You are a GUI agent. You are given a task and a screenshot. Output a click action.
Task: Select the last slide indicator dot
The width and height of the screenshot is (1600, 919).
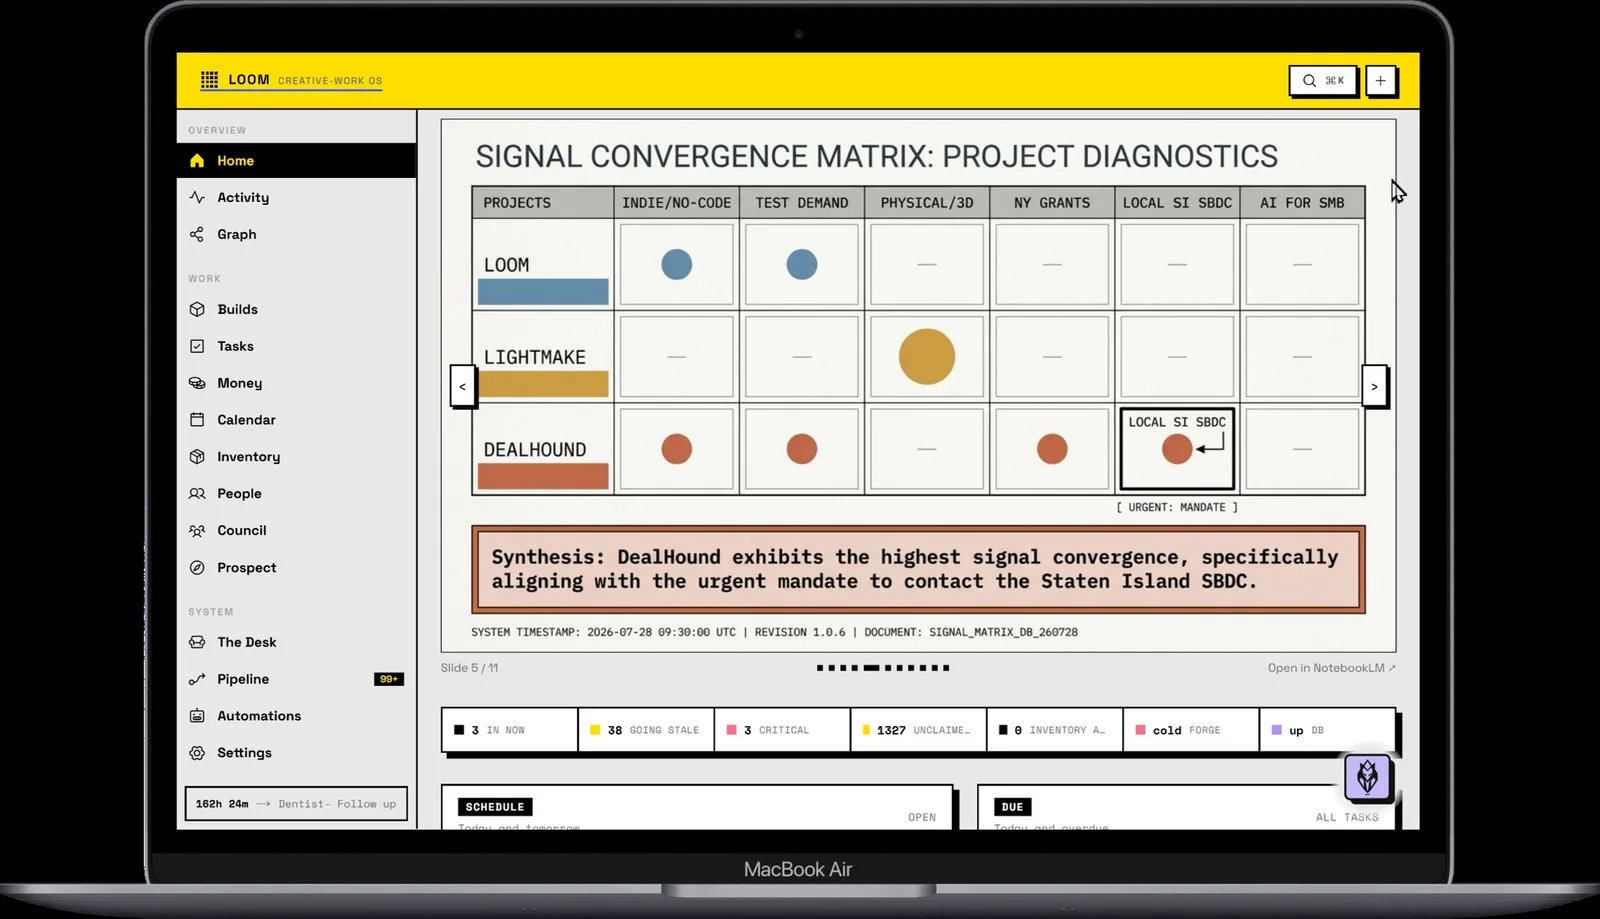pos(946,668)
